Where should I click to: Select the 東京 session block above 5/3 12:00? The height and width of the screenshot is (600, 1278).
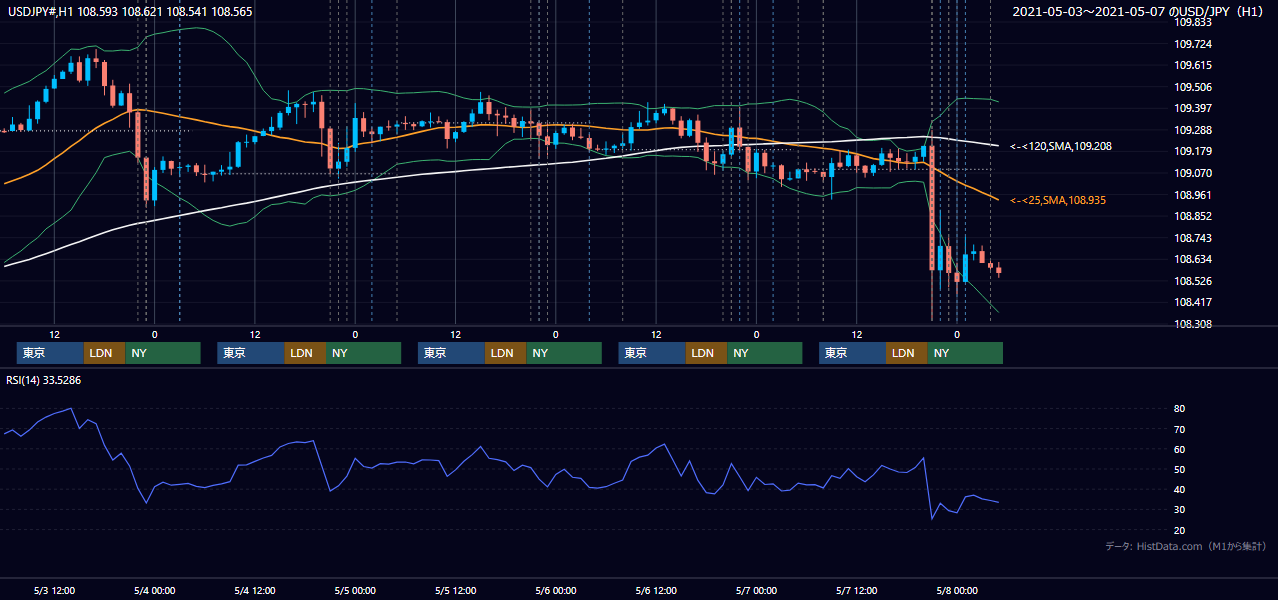click(50, 353)
